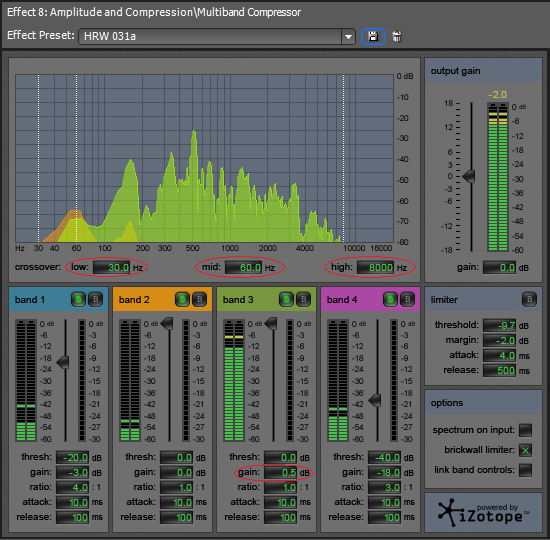This screenshot has width=550, height=540.
Task: Edit the limiter threshold field
Action: (x=500, y=326)
